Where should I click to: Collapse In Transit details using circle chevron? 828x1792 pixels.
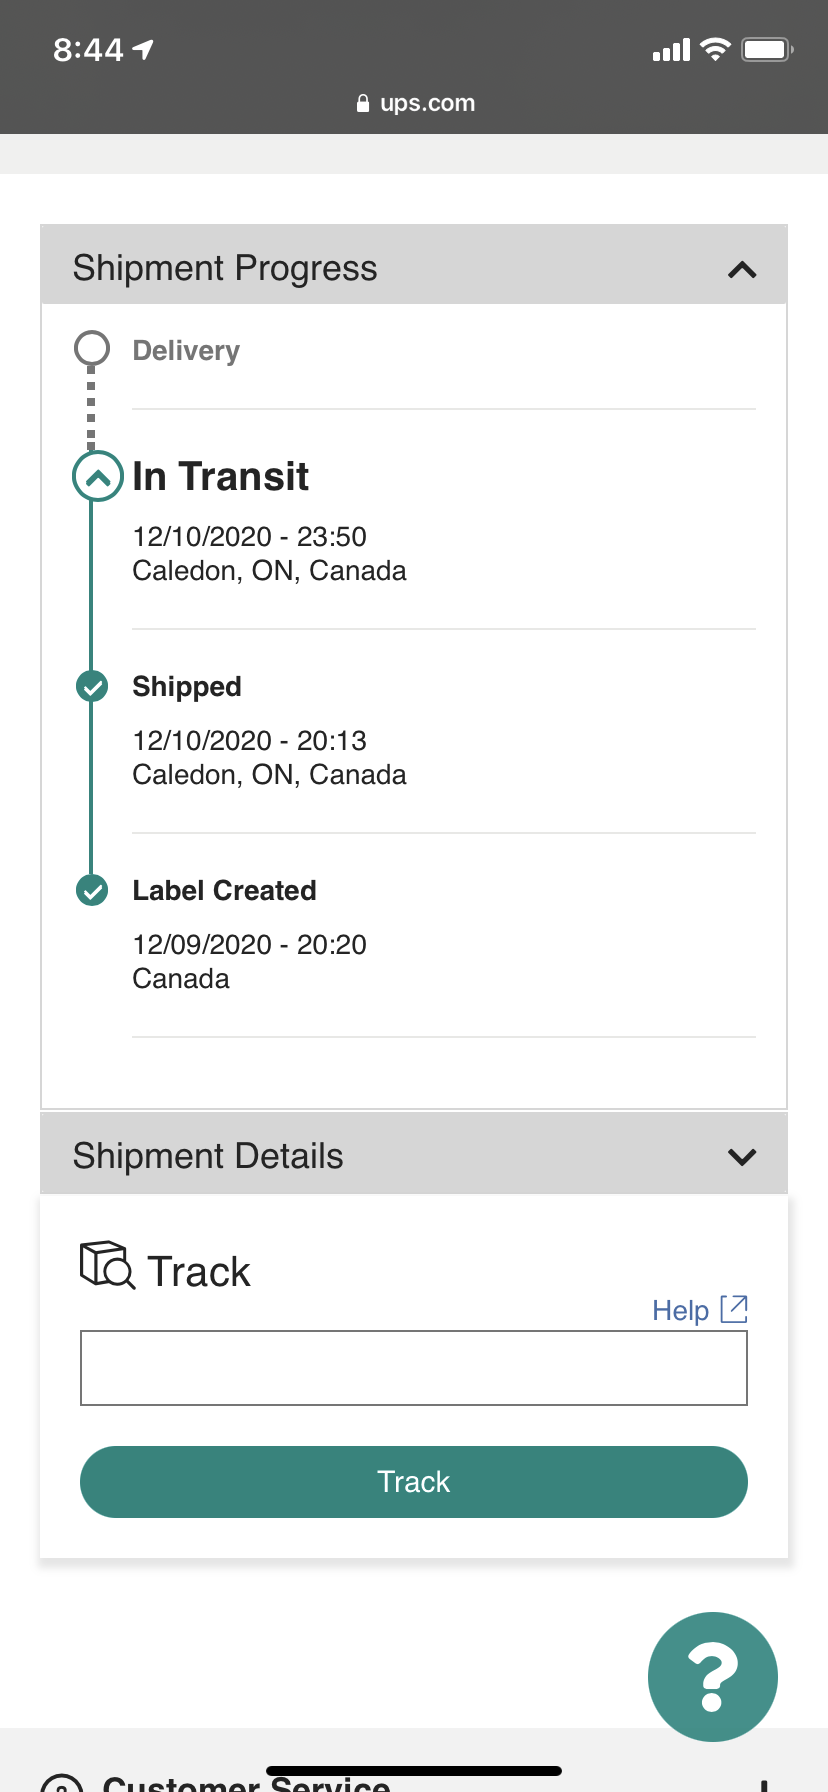[98, 477]
